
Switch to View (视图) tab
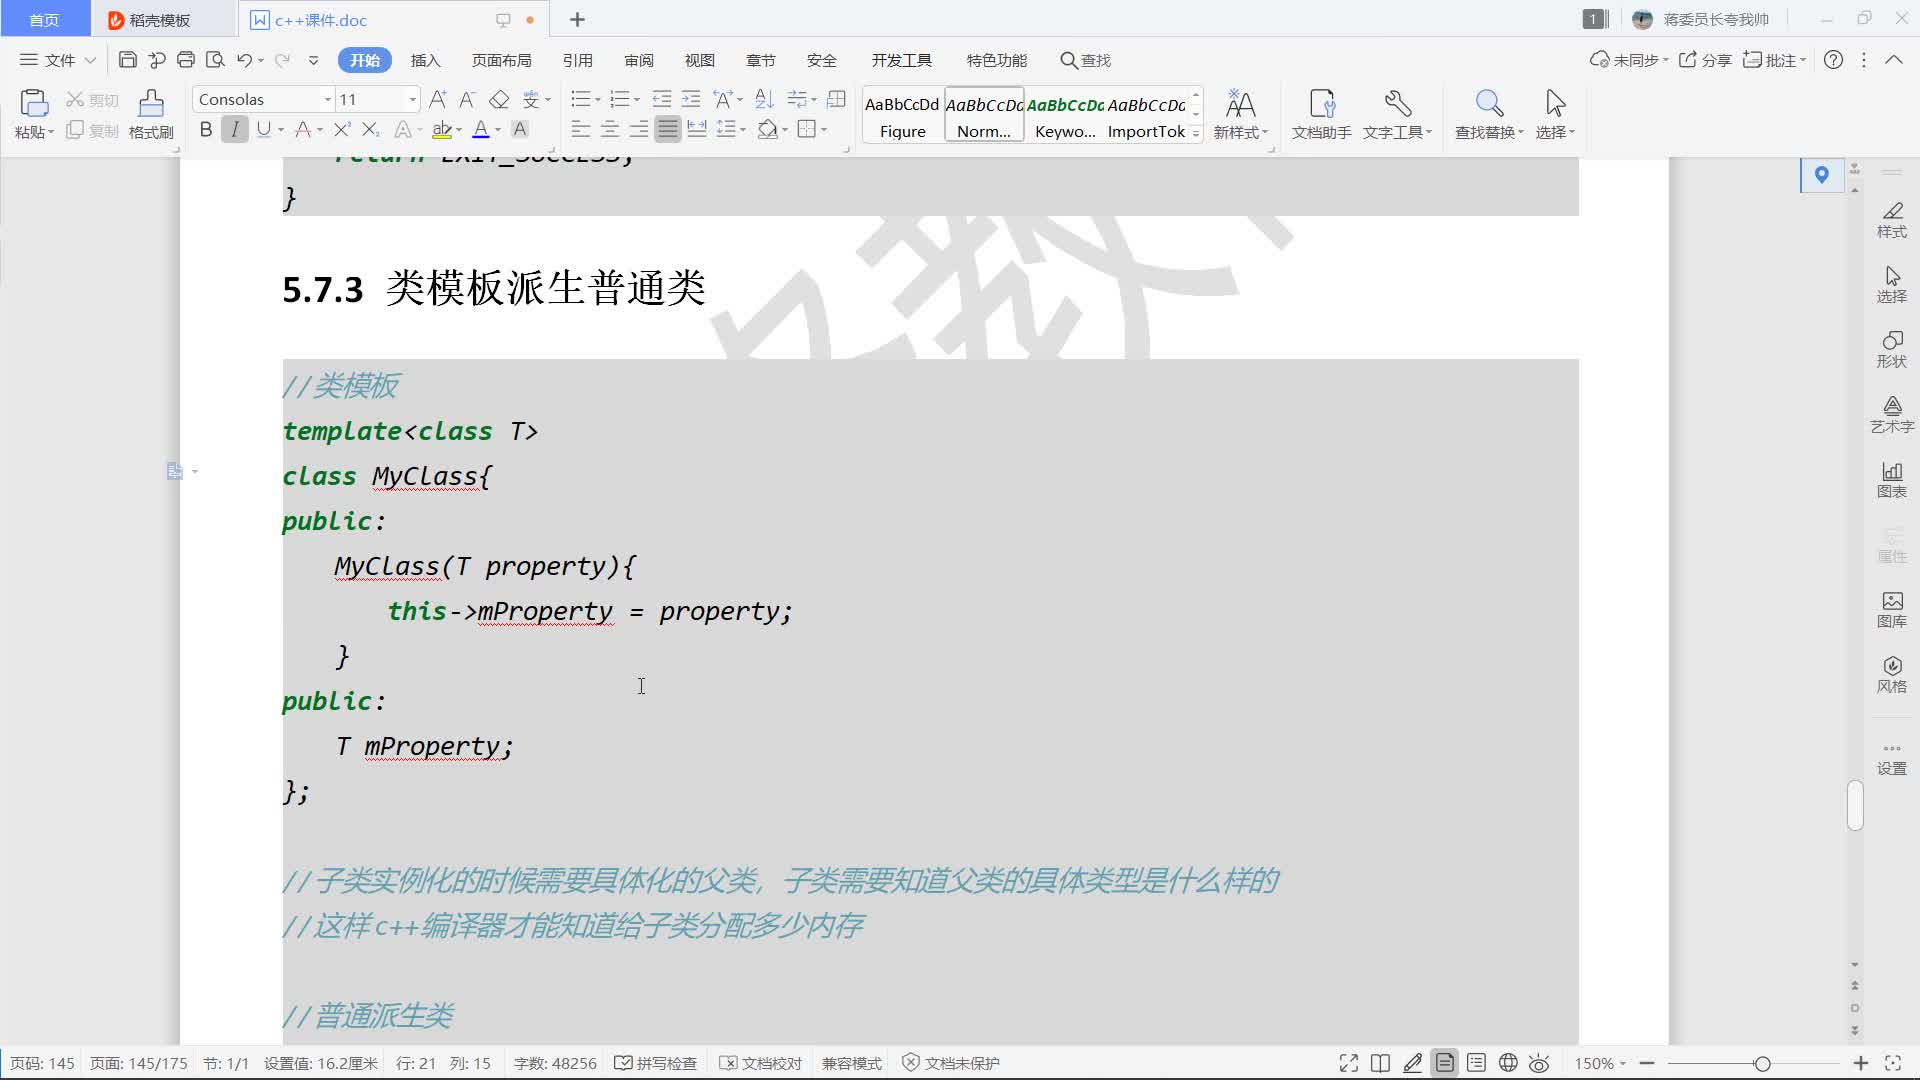click(699, 60)
